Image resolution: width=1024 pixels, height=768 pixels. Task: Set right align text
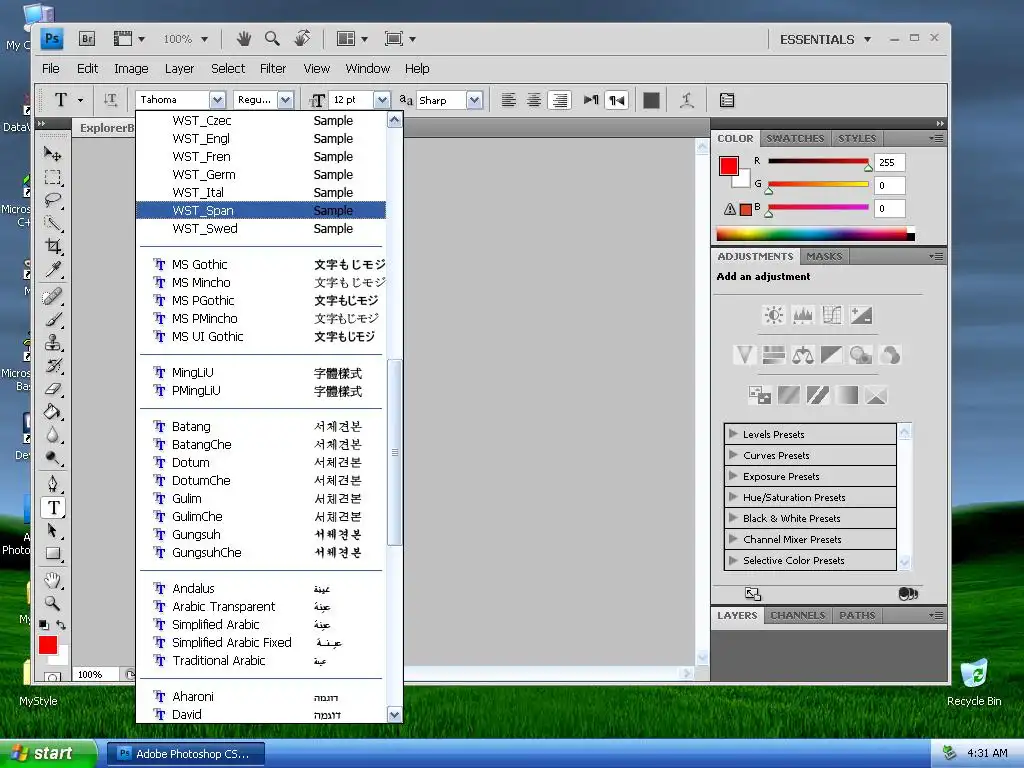[x=560, y=100]
